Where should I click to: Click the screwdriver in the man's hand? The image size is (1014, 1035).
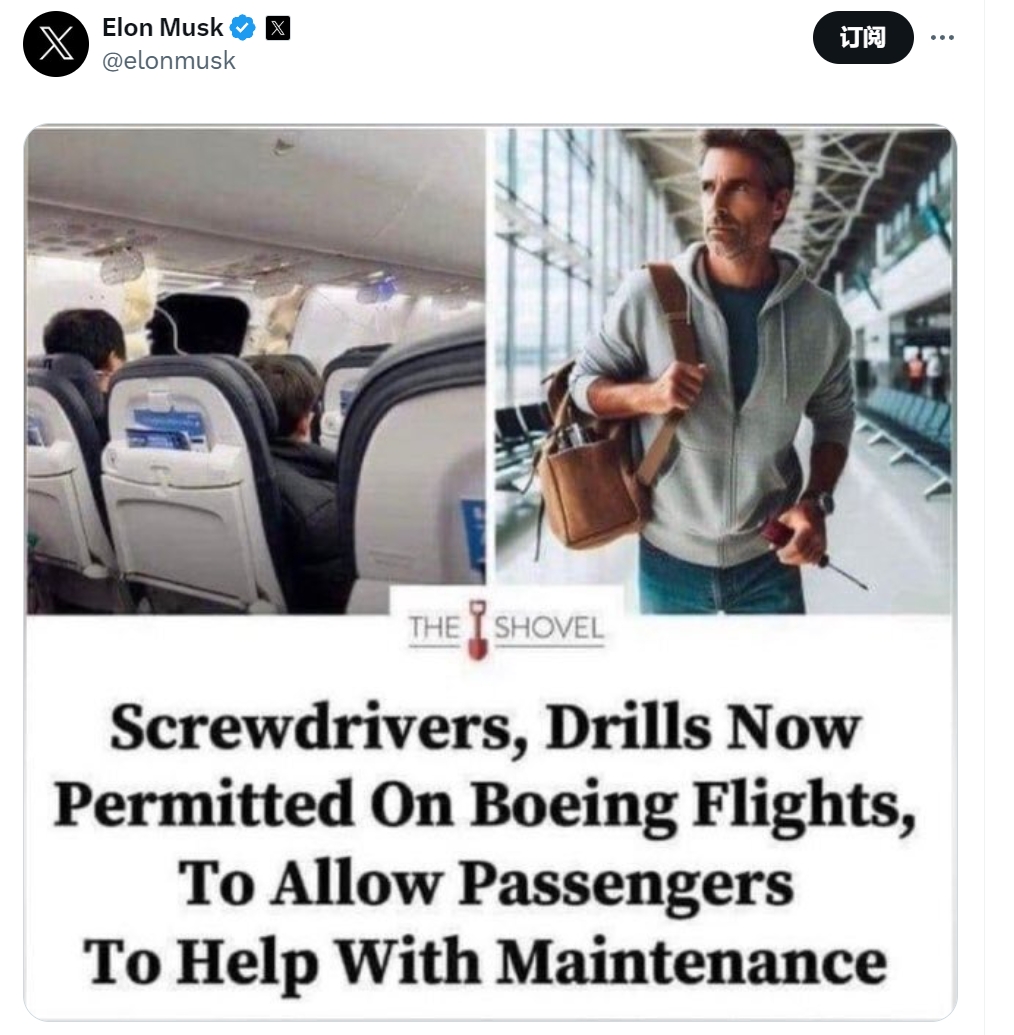(815, 551)
